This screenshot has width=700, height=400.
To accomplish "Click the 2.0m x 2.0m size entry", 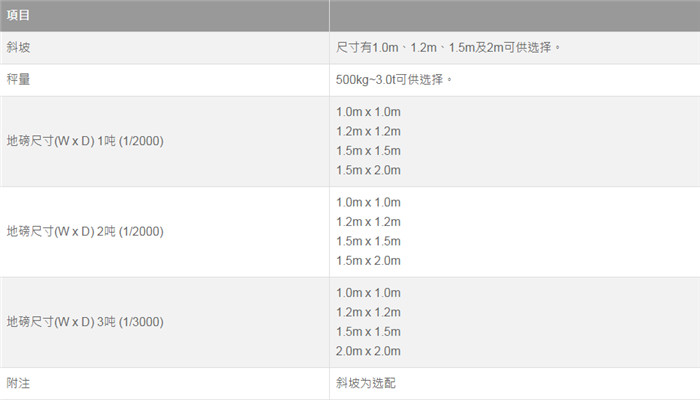I will pos(369,351).
